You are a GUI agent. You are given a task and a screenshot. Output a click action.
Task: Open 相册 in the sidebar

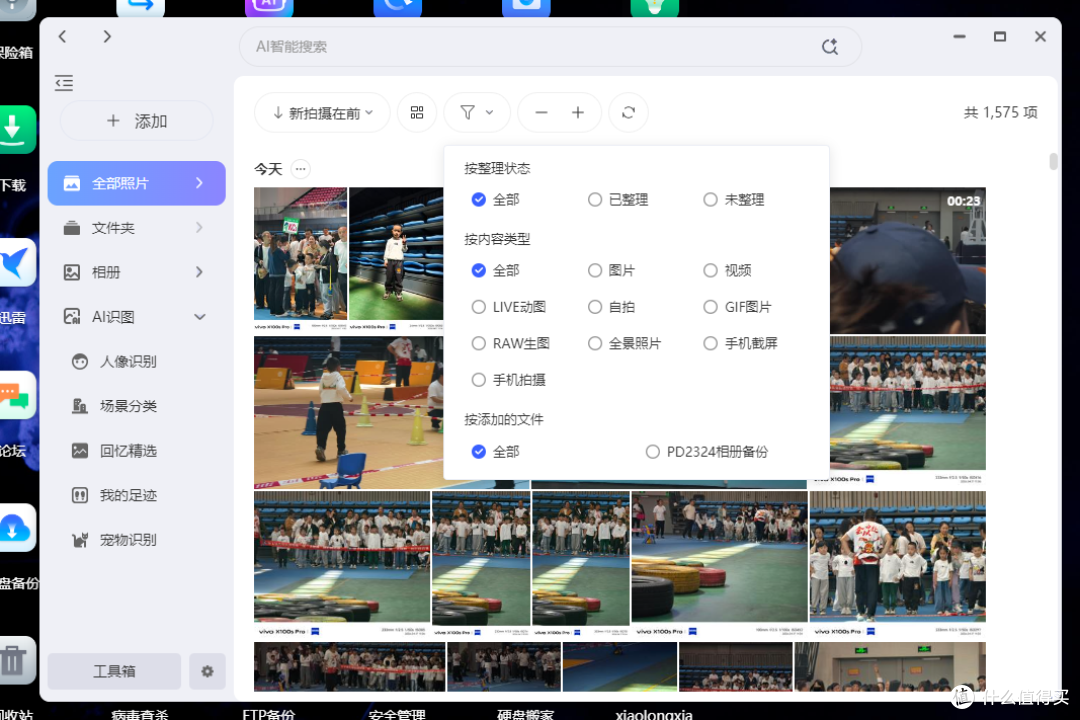(x=136, y=272)
